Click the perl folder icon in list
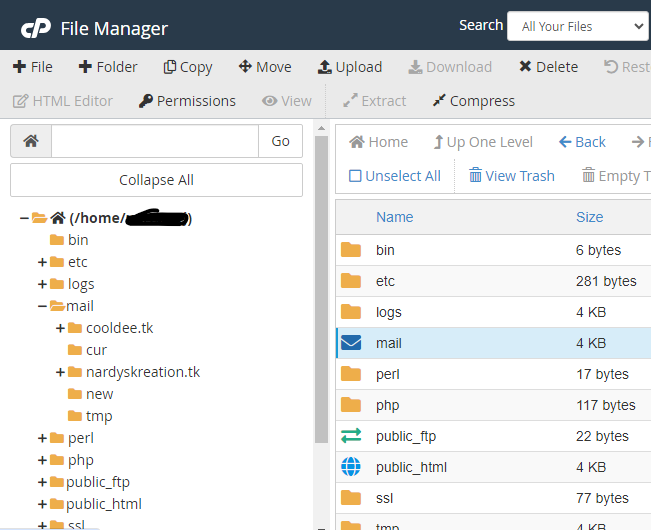This screenshot has height=530, width=651. (x=351, y=374)
